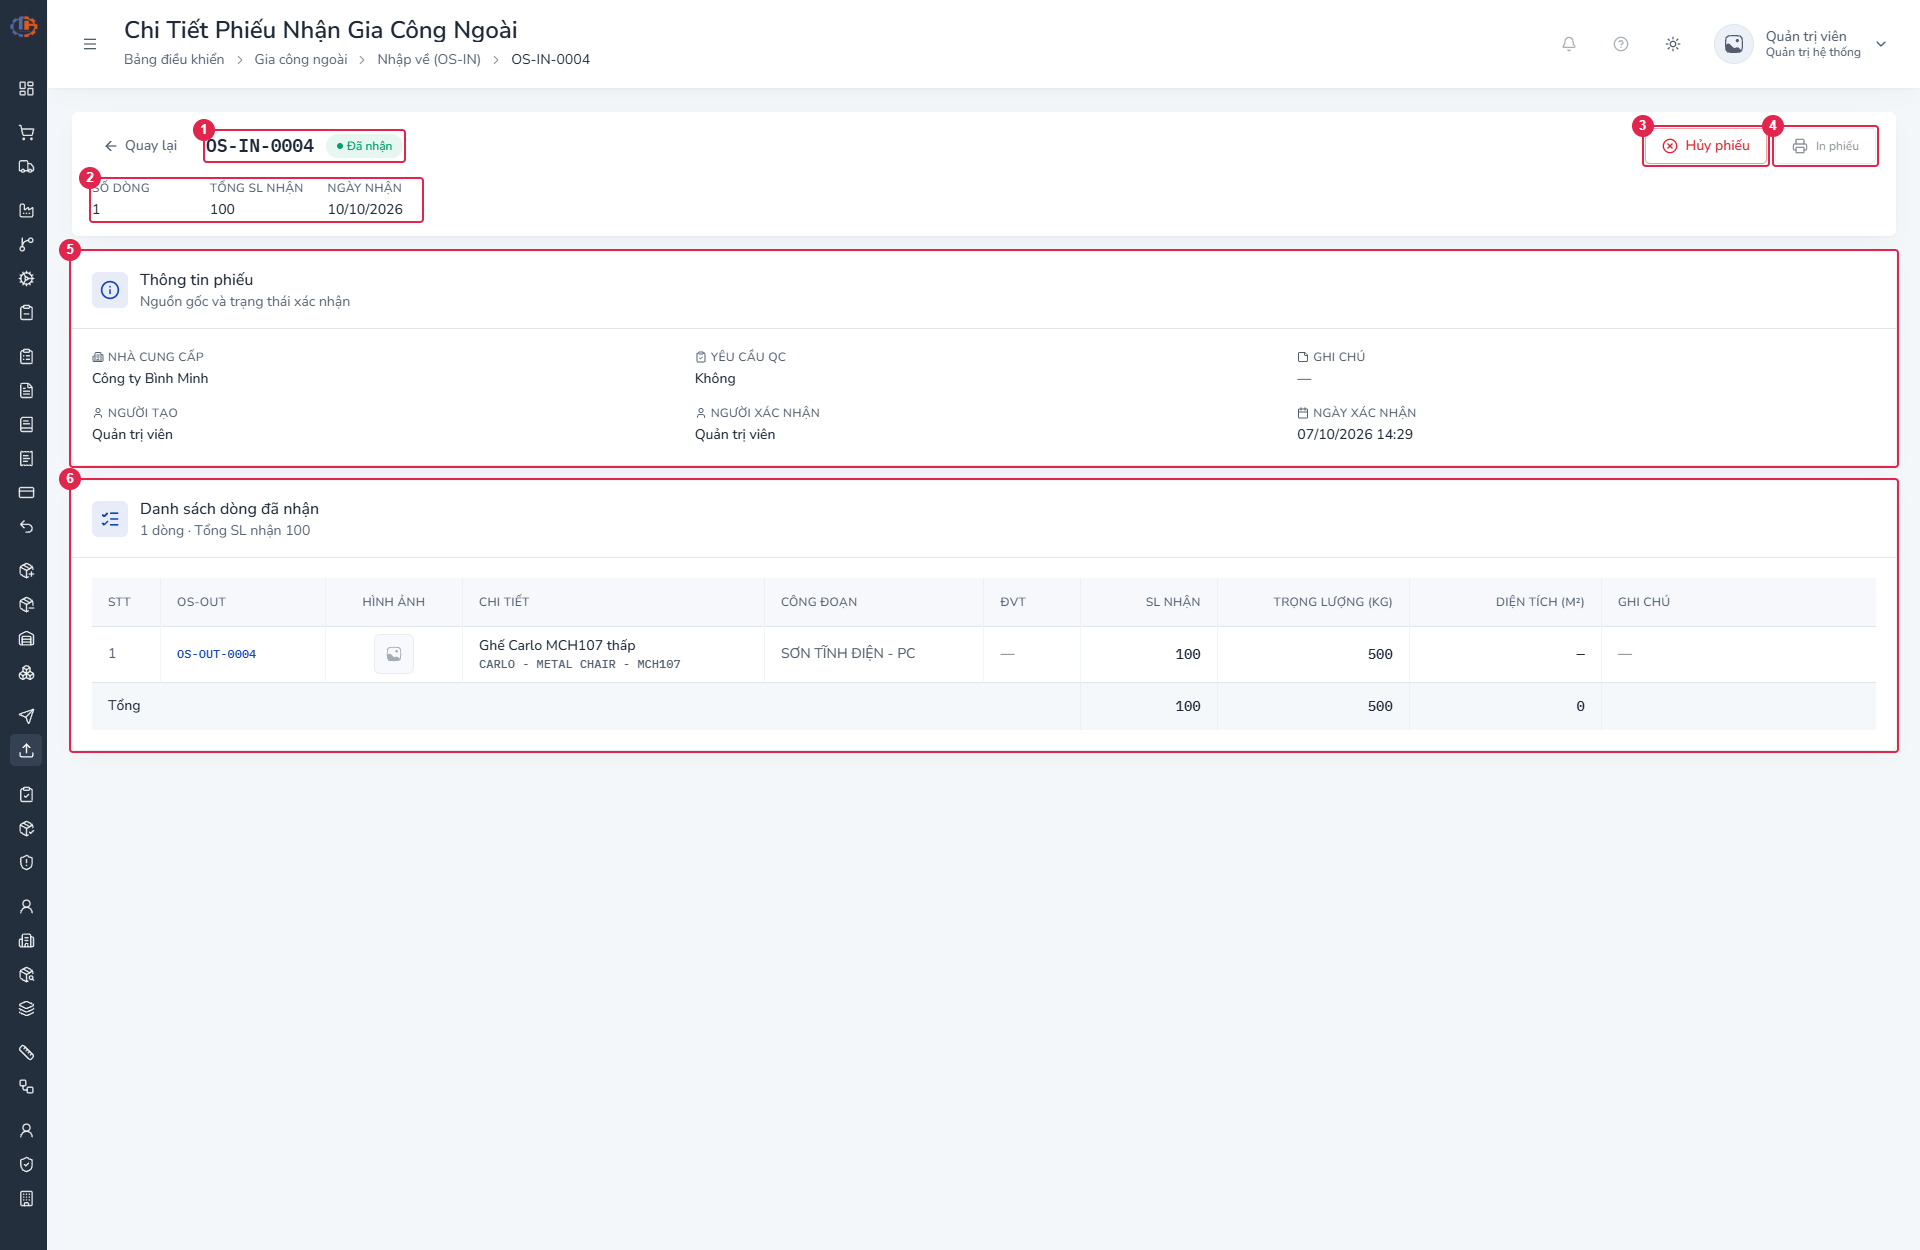
Task: Open the git-branch routing sidebar icon
Action: pyautogui.click(x=27, y=245)
